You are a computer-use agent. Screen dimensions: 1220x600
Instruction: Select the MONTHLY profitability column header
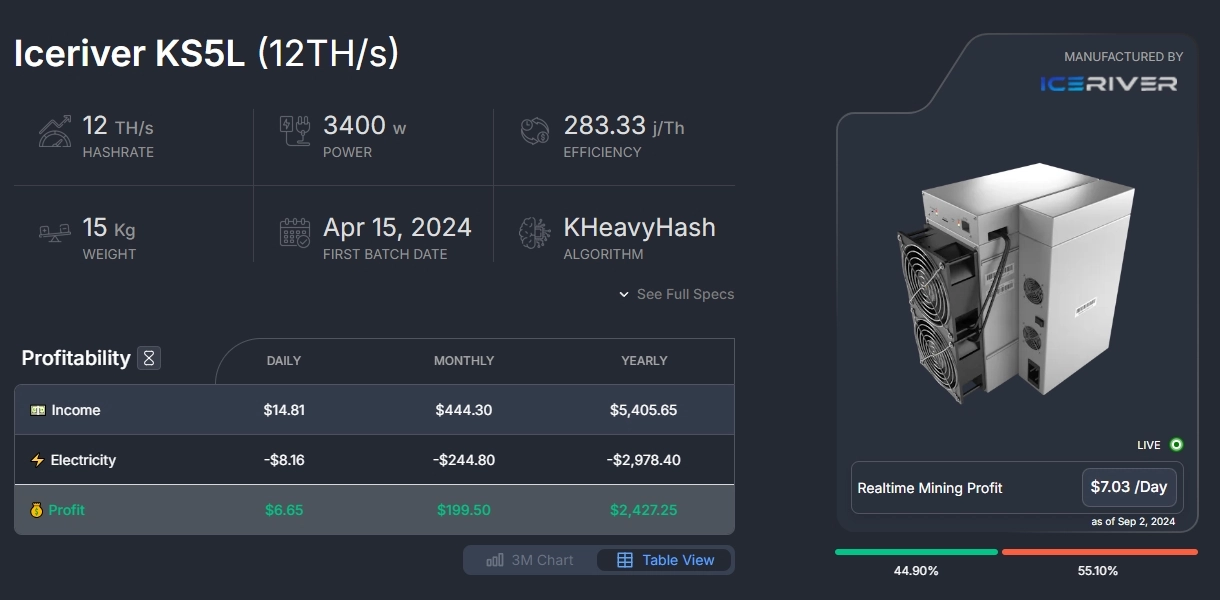(x=464, y=361)
